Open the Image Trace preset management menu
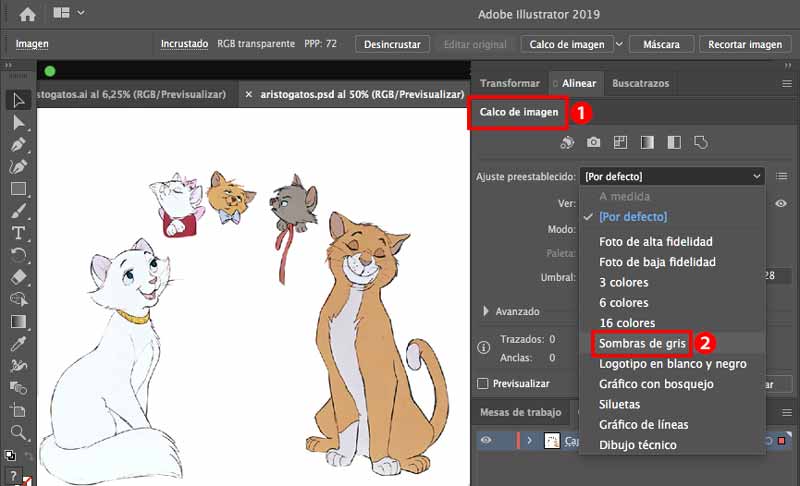Screen dimensions: 800x486 pos(782,176)
